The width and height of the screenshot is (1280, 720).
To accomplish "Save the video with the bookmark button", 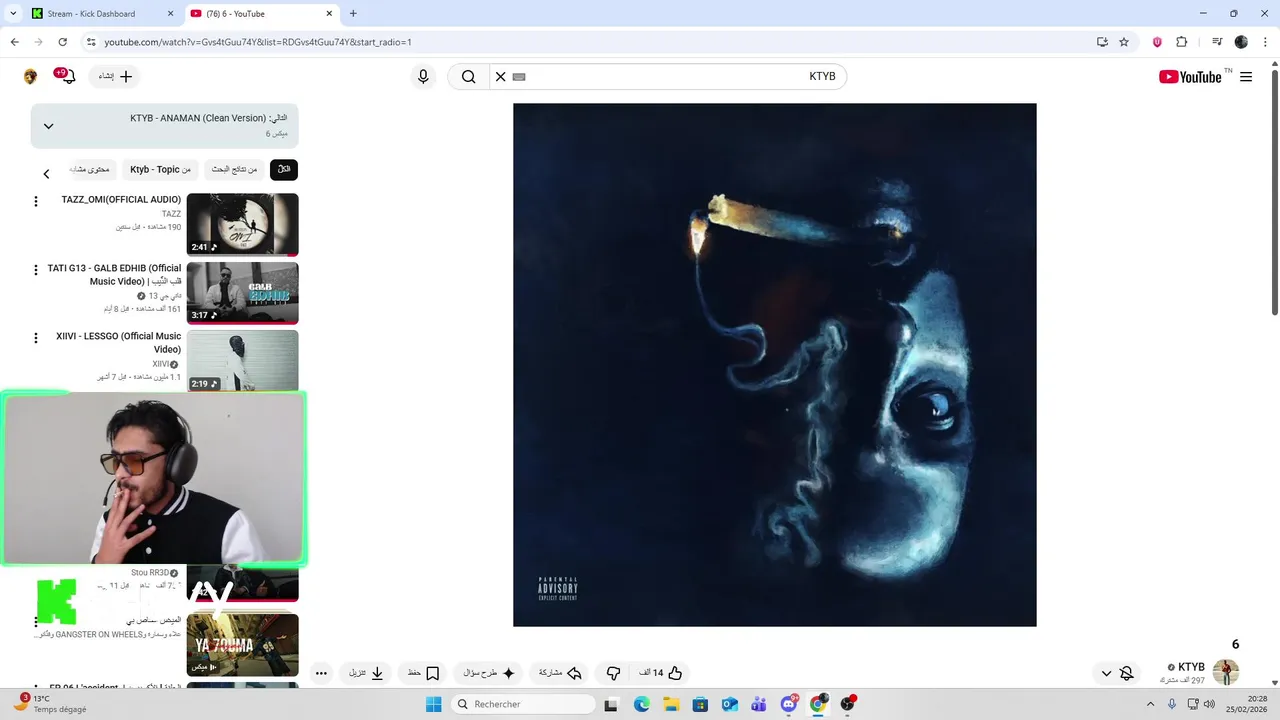I will 423,673.
